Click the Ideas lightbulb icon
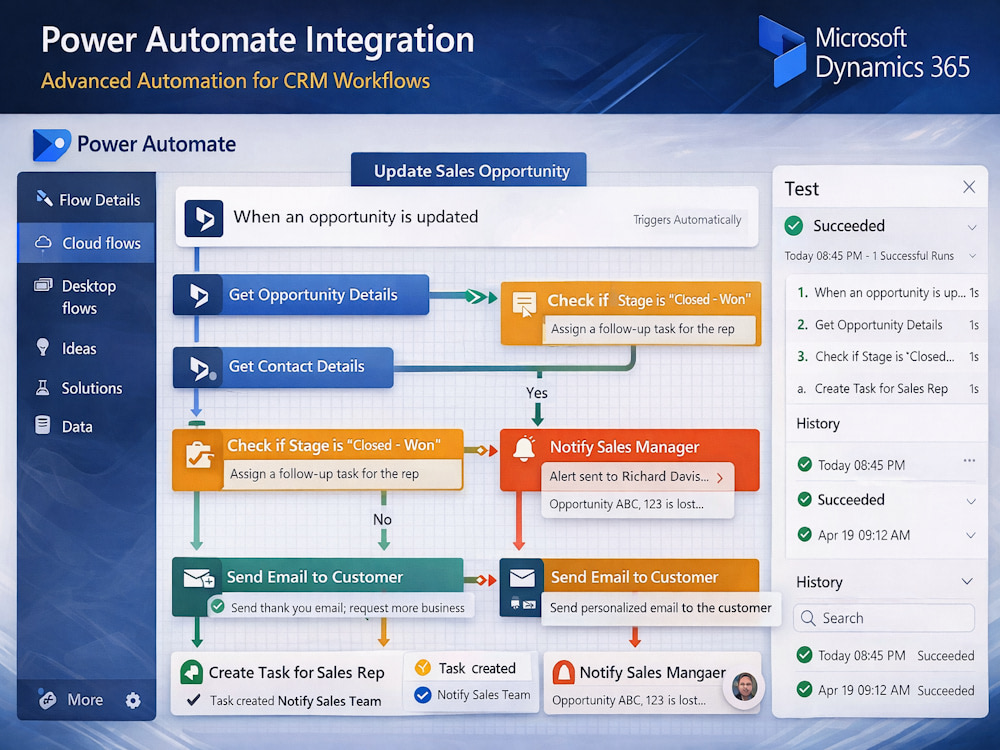Image resolution: width=1000 pixels, height=750 pixels. tap(43, 347)
